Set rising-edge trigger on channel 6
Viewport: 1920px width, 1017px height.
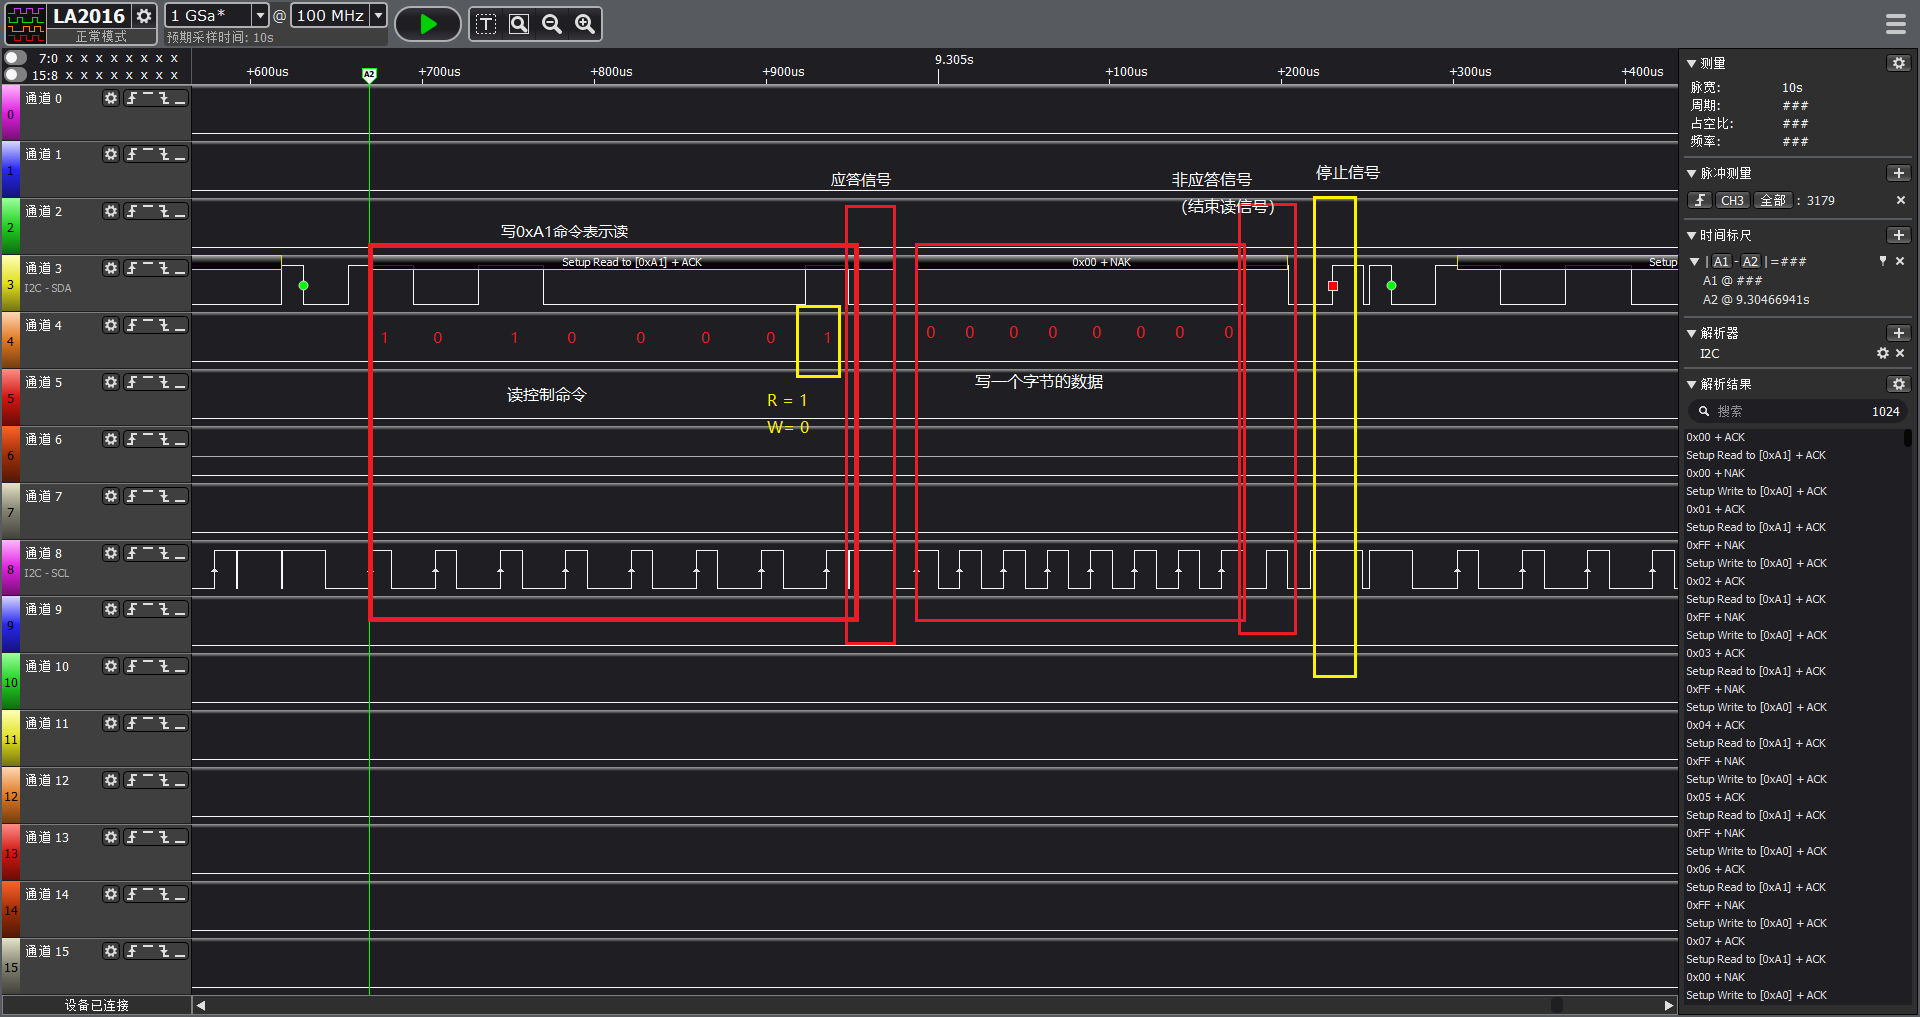coord(132,440)
